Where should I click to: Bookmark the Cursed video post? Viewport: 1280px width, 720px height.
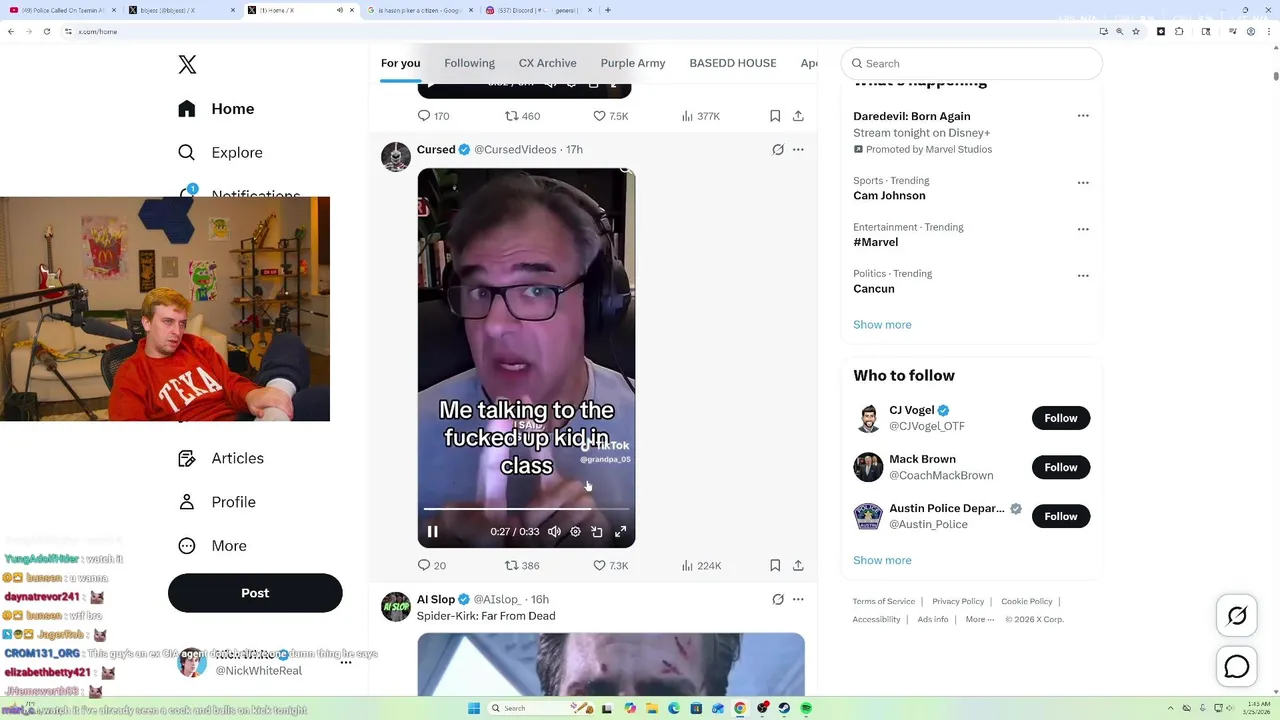tap(775, 565)
